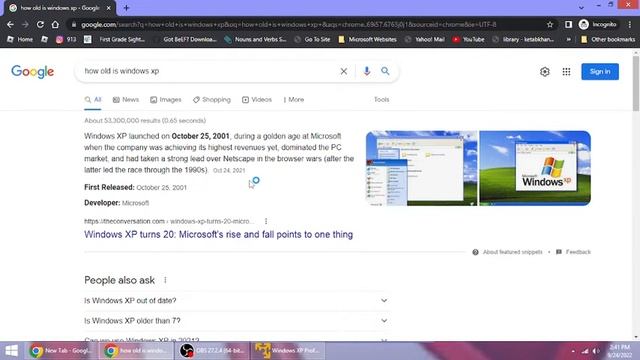
Task: Open the Windows Start menu
Action: [11, 351]
